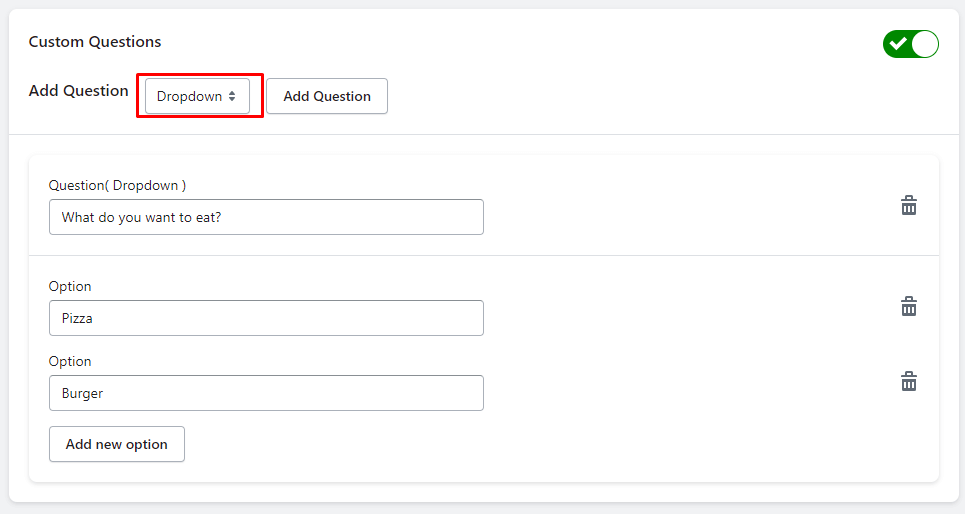Image resolution: width=965 pixels, height=514 pixels.
Task: Click the 'Dropdown' text in the type selector
Action: click(x=189, y=97)
